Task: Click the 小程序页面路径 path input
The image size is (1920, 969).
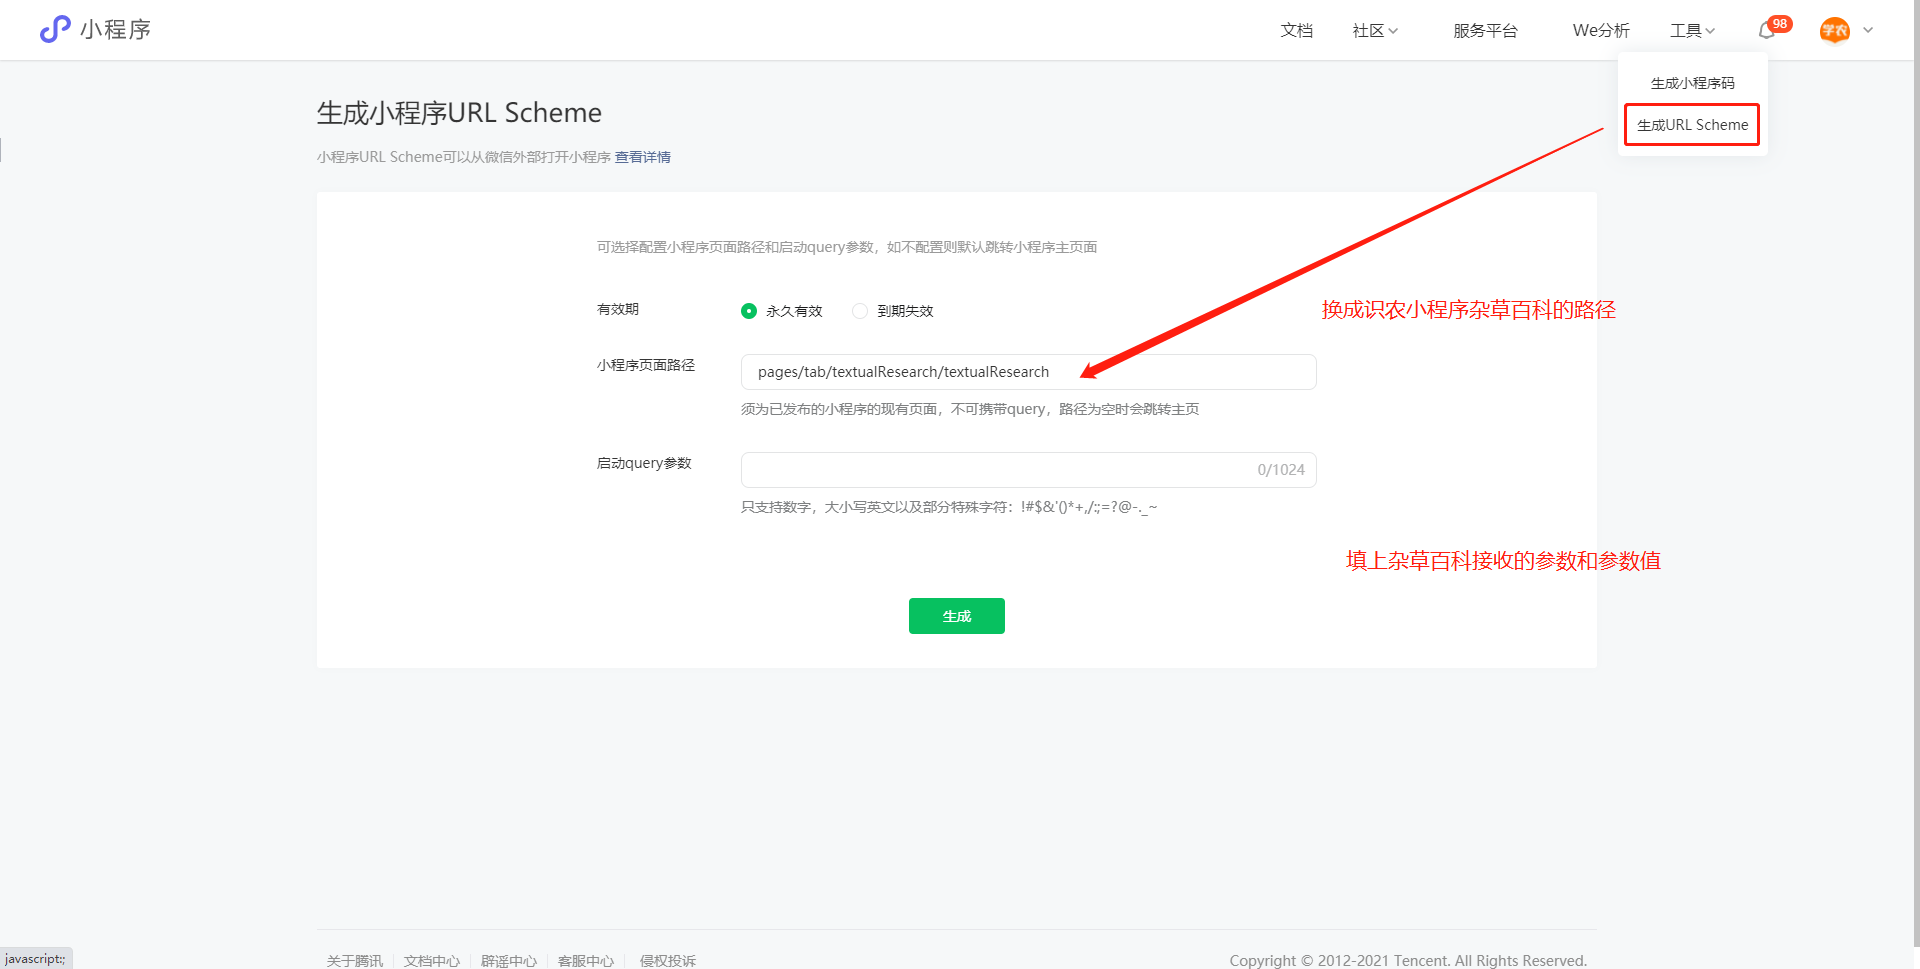Action: coord(1028,372)
